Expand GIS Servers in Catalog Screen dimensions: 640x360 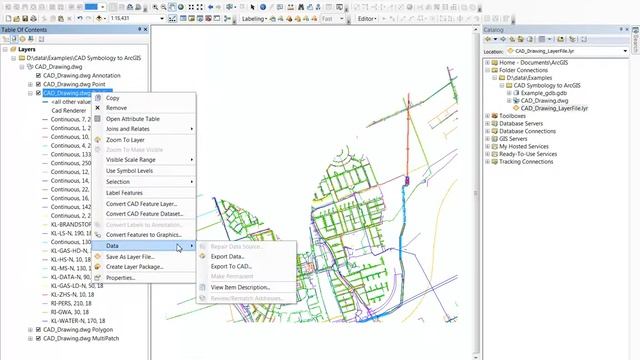(x=487, y=139)
